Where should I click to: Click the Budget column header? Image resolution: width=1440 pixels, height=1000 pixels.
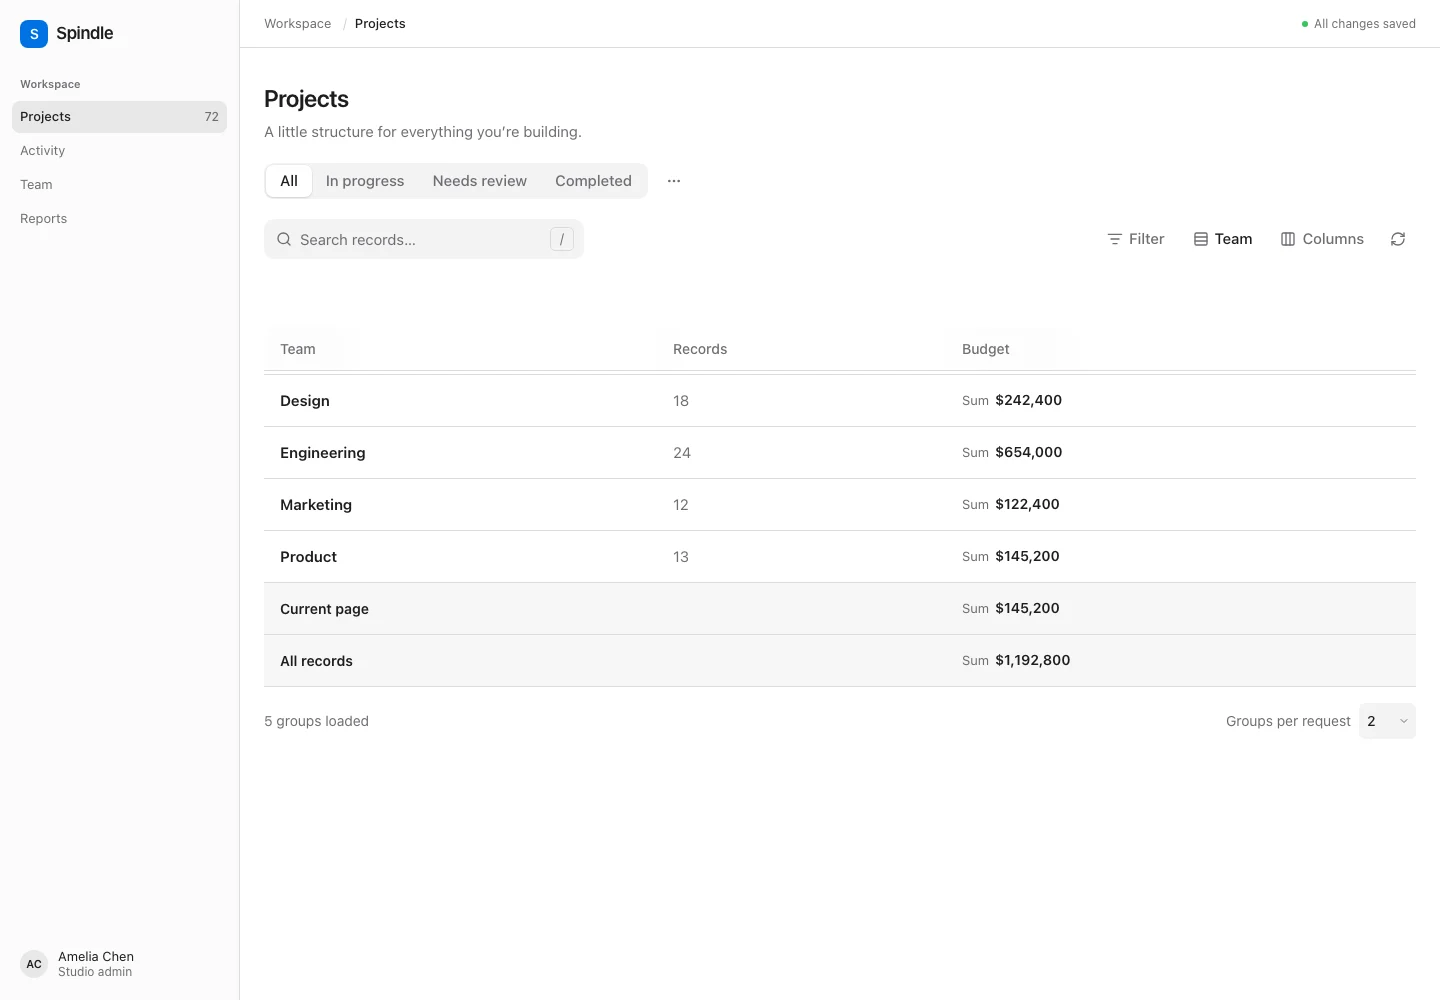click(x=986, y=349)
